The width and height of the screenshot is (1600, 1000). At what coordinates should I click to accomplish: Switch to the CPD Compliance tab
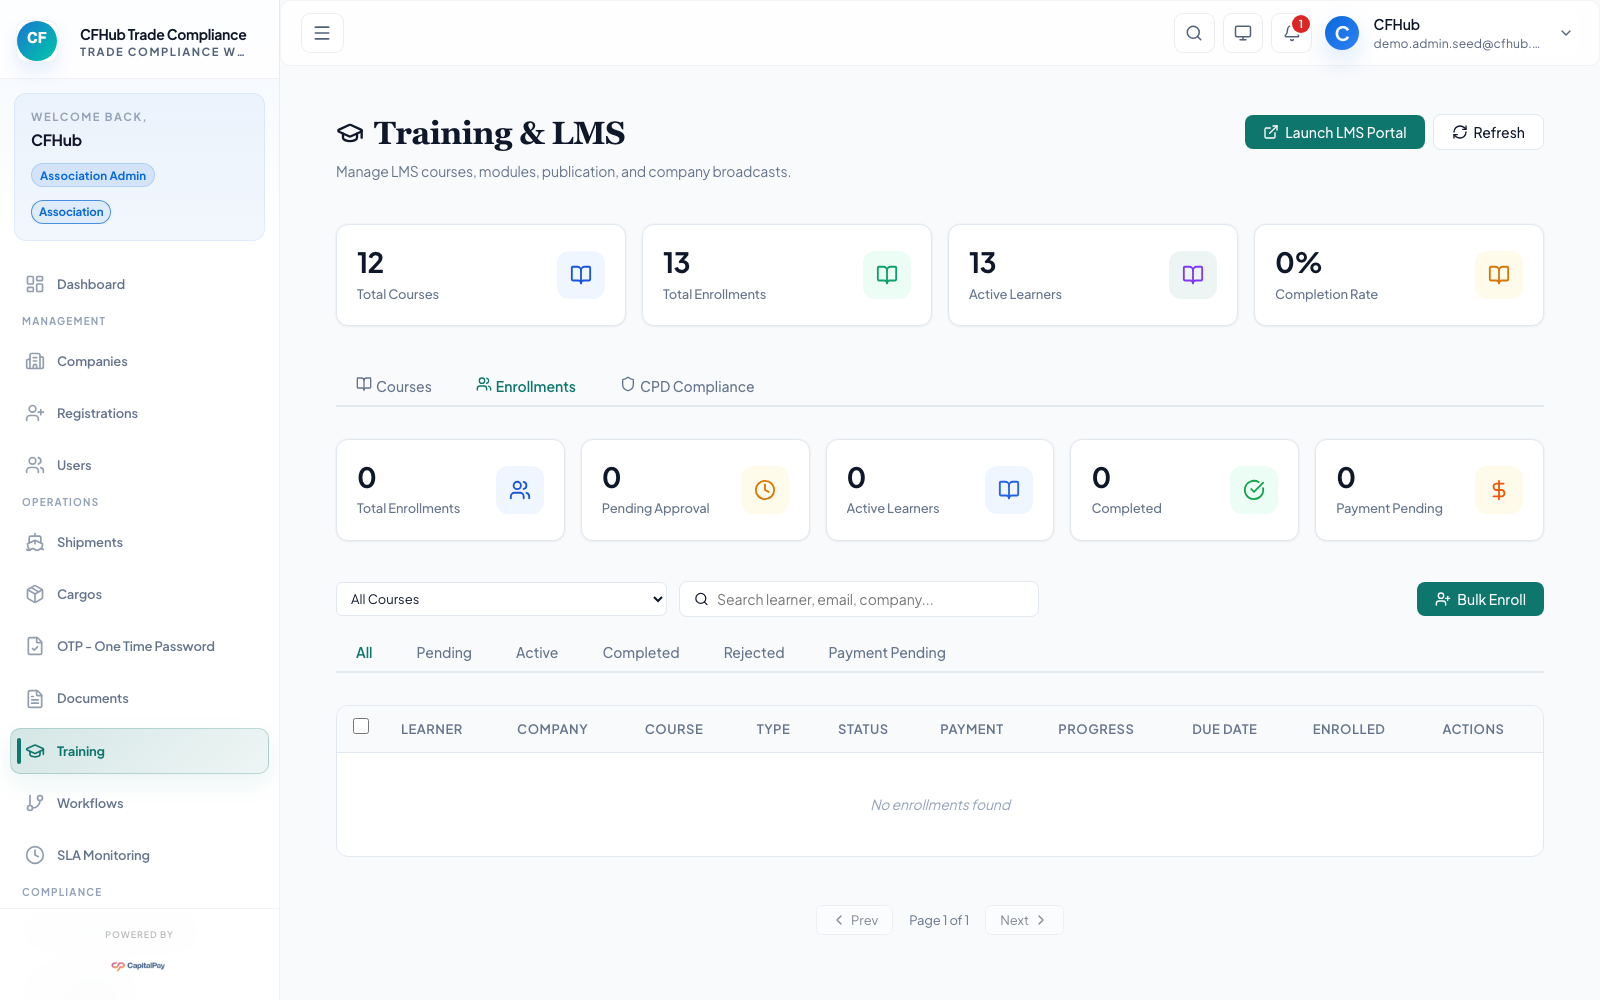point(687,386)
